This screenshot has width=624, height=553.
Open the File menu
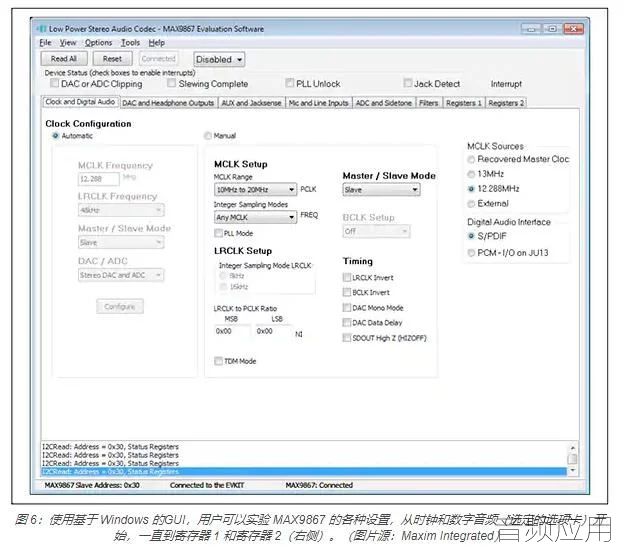pos(45,43)
